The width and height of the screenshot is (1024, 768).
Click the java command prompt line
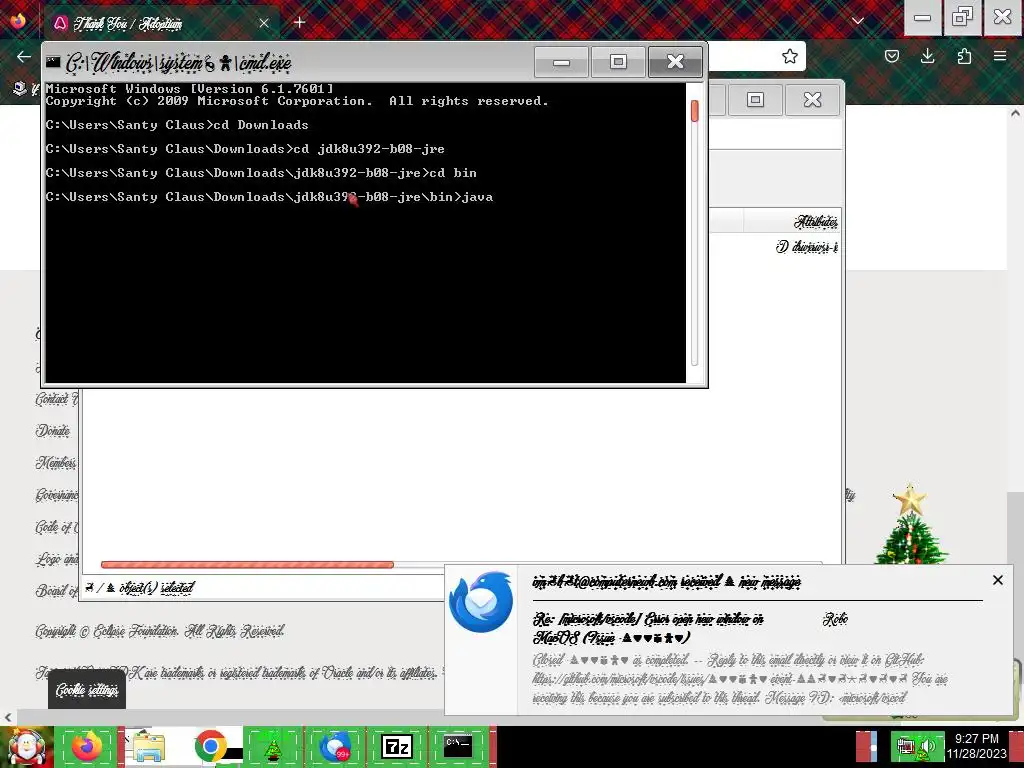(269, 197)
